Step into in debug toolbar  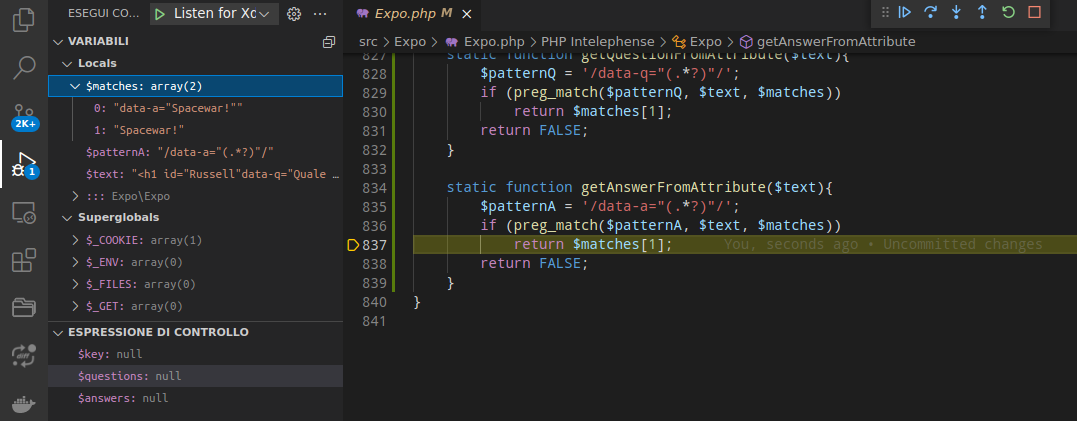coord(956,12)
